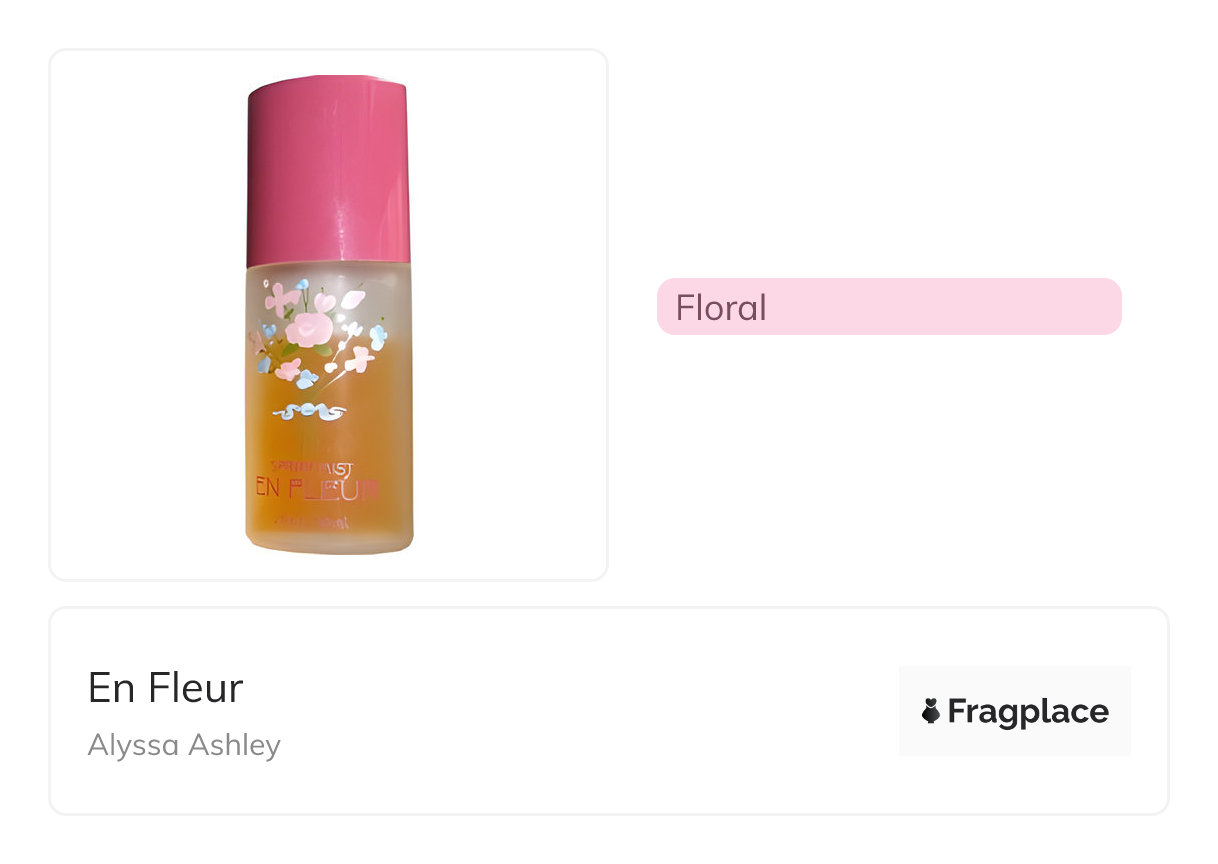Click the Fragplace perfume bottle logo icon
The image size is (1218, 864).
[x=930, y=711]
